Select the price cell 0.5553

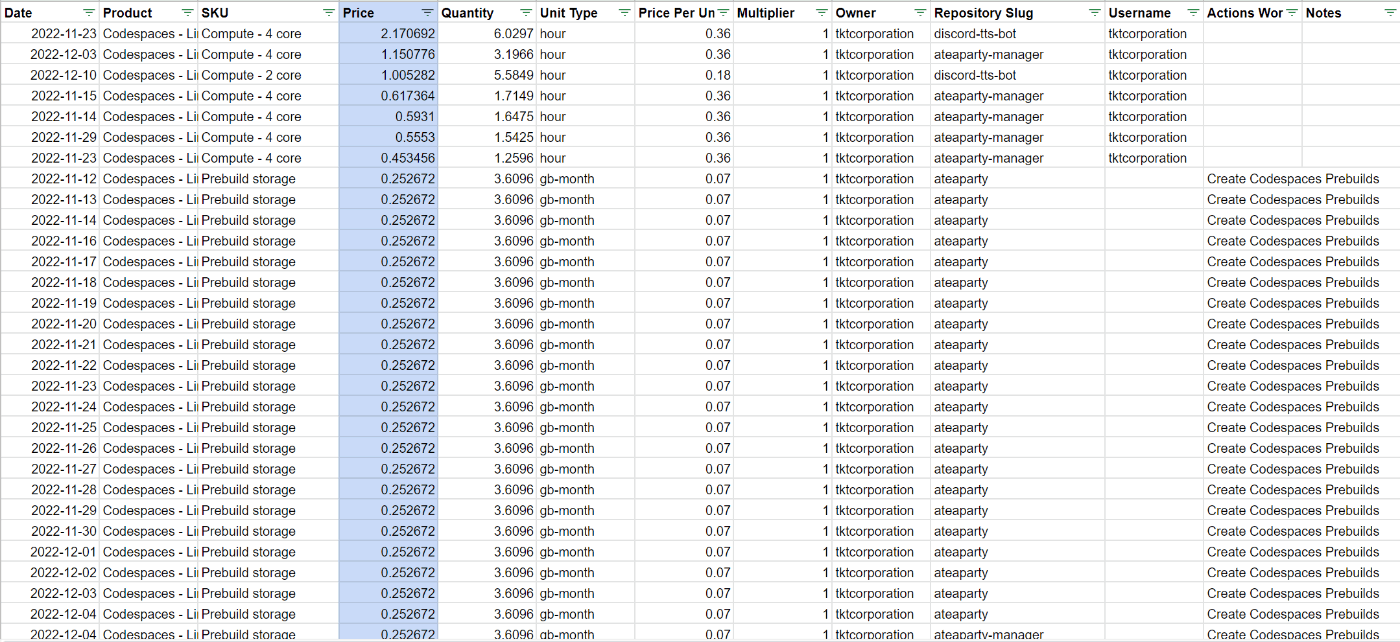click(388, 137)
